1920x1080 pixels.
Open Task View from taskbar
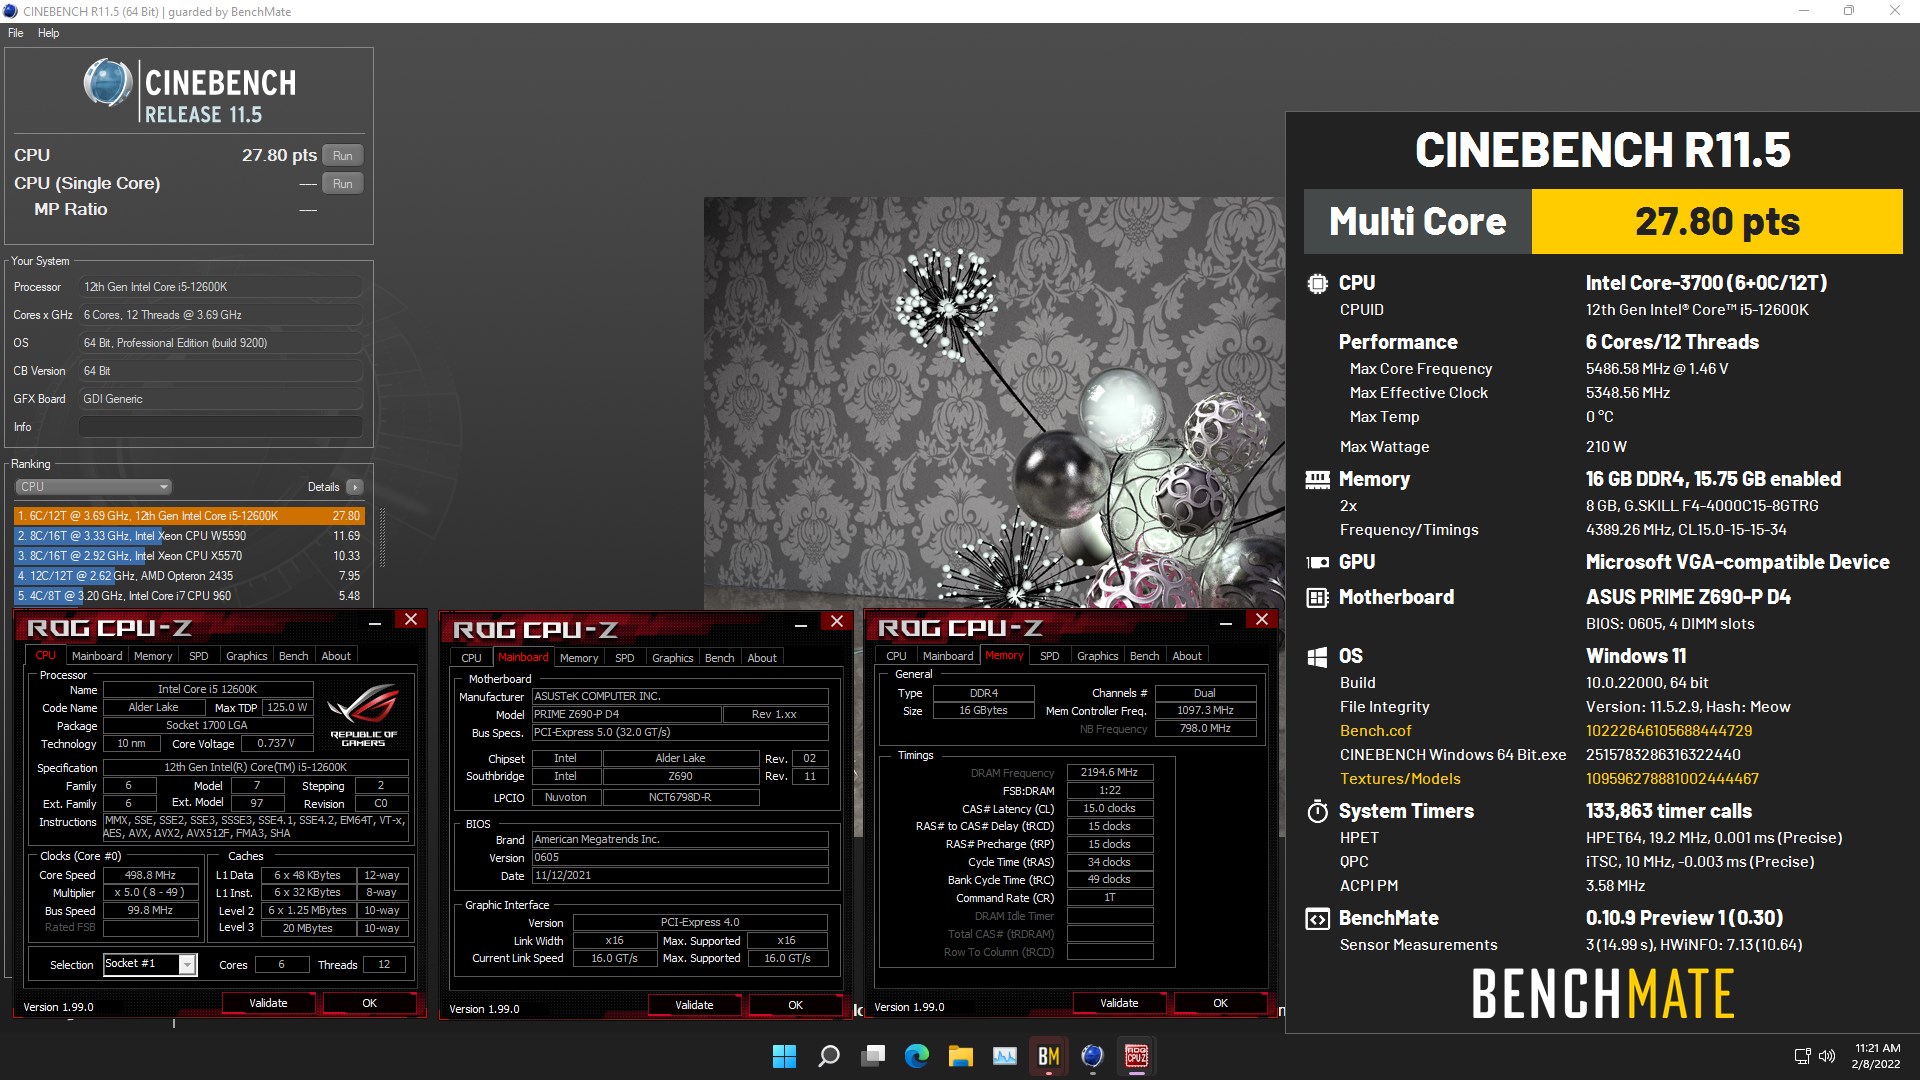click(873, 1056)
